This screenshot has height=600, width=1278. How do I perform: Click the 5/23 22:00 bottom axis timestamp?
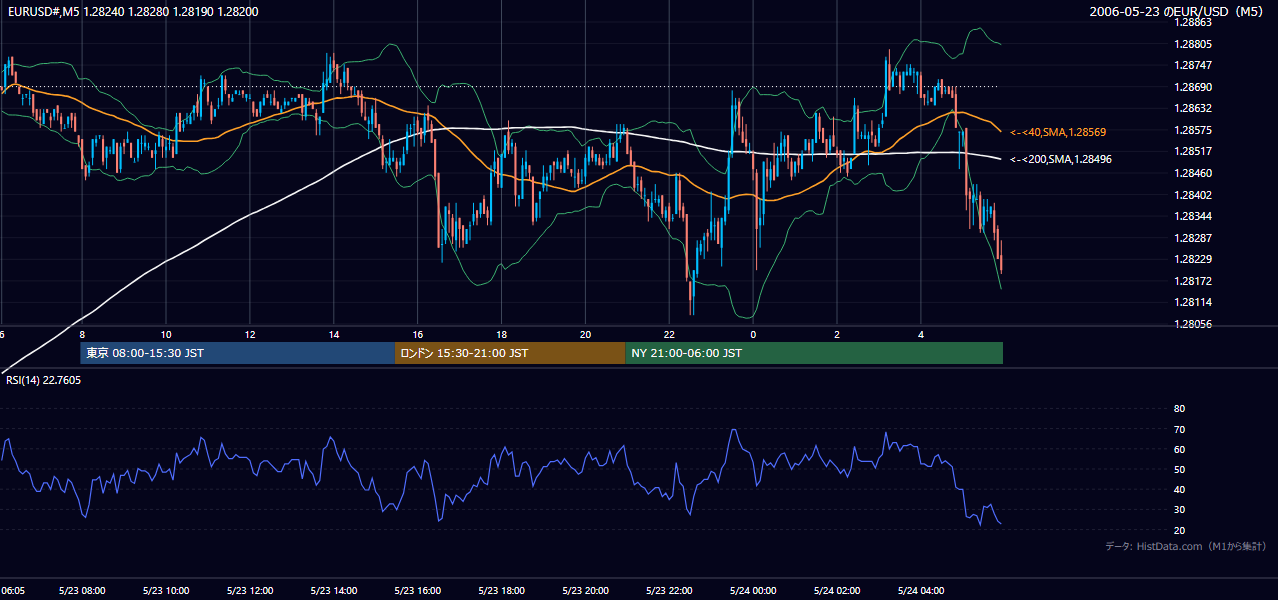click(x=670, y=590)
